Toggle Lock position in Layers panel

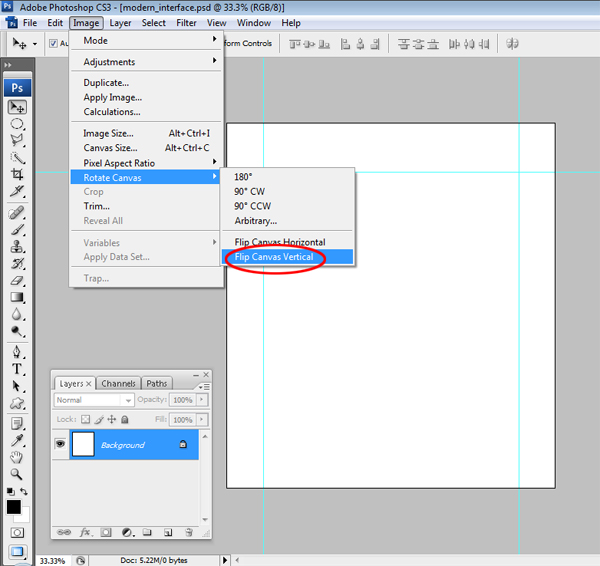pos(112,419)
